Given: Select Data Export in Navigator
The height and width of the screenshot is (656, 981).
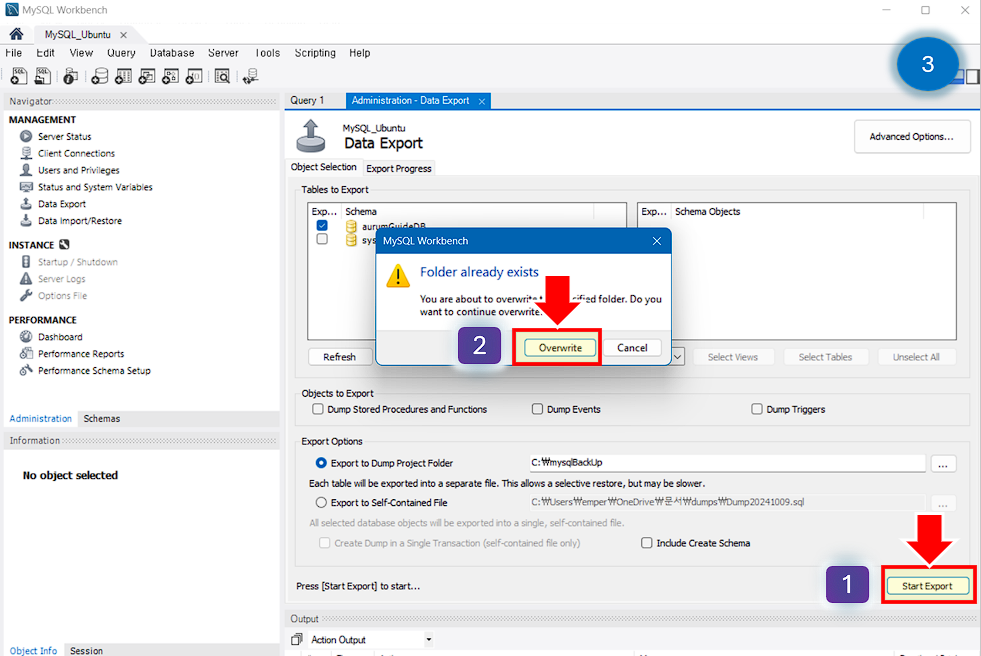Looking at the screenshot, I should 62,204.
